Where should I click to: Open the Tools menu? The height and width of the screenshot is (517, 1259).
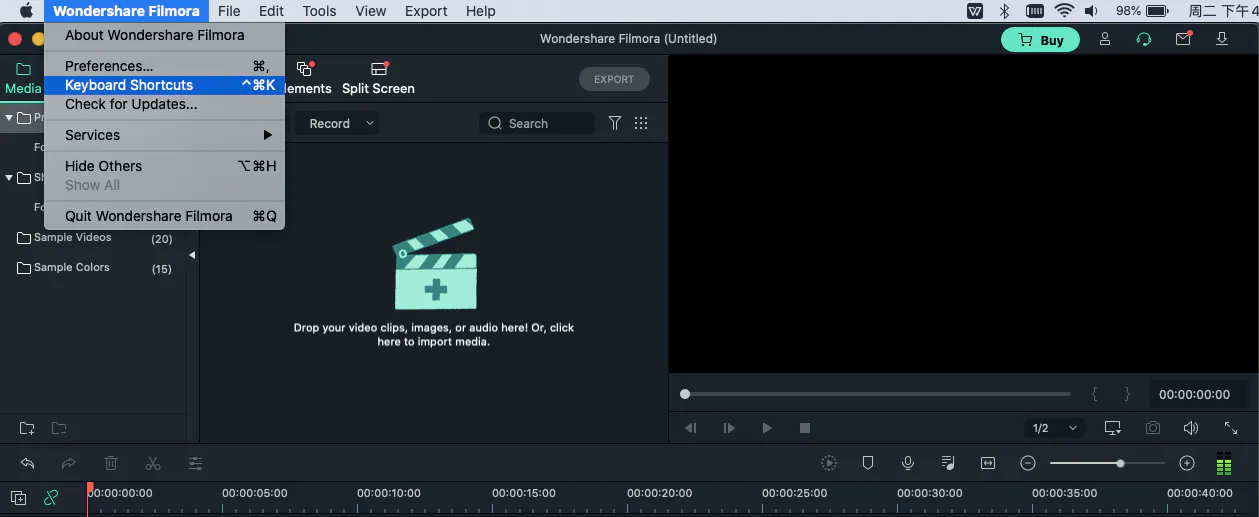319,11
